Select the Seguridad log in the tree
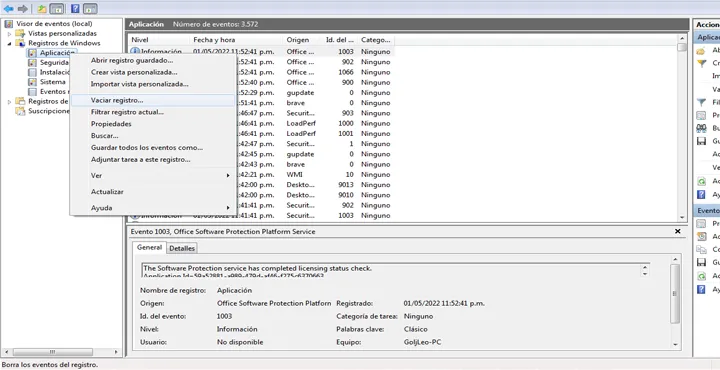 pos(54,62)
